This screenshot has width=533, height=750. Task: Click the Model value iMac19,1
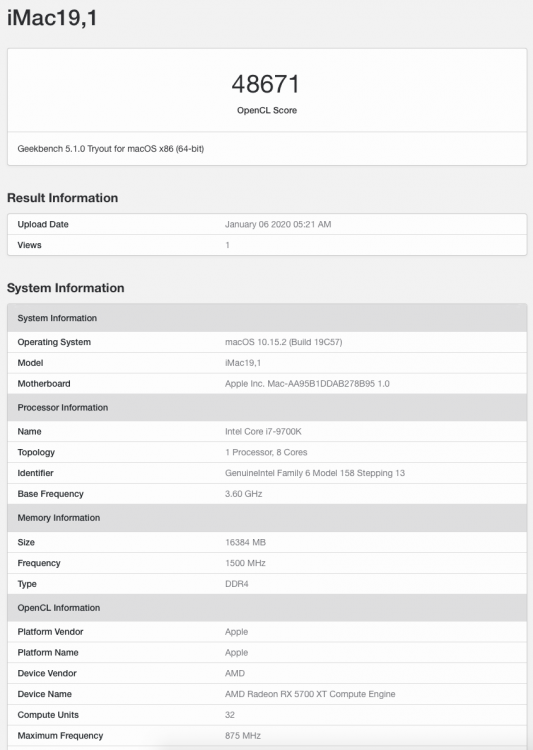coord(243,363)
